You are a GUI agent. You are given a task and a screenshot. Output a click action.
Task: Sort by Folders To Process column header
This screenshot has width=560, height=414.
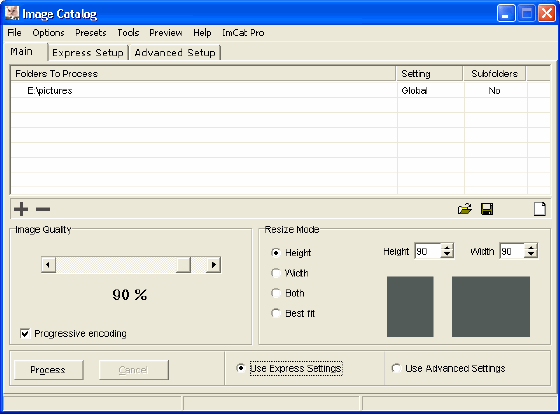point(204,74)
